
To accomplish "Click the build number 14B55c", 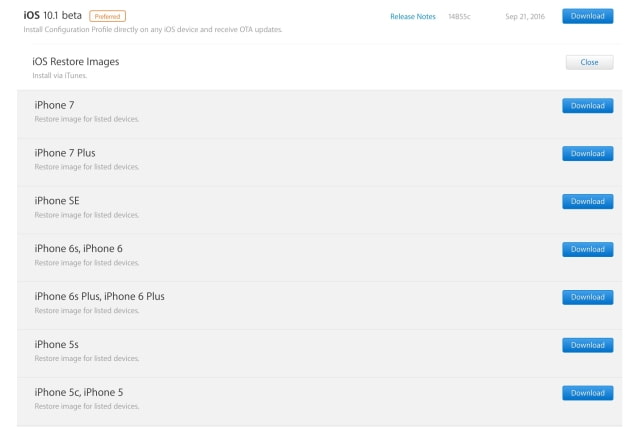I will 459,17.
